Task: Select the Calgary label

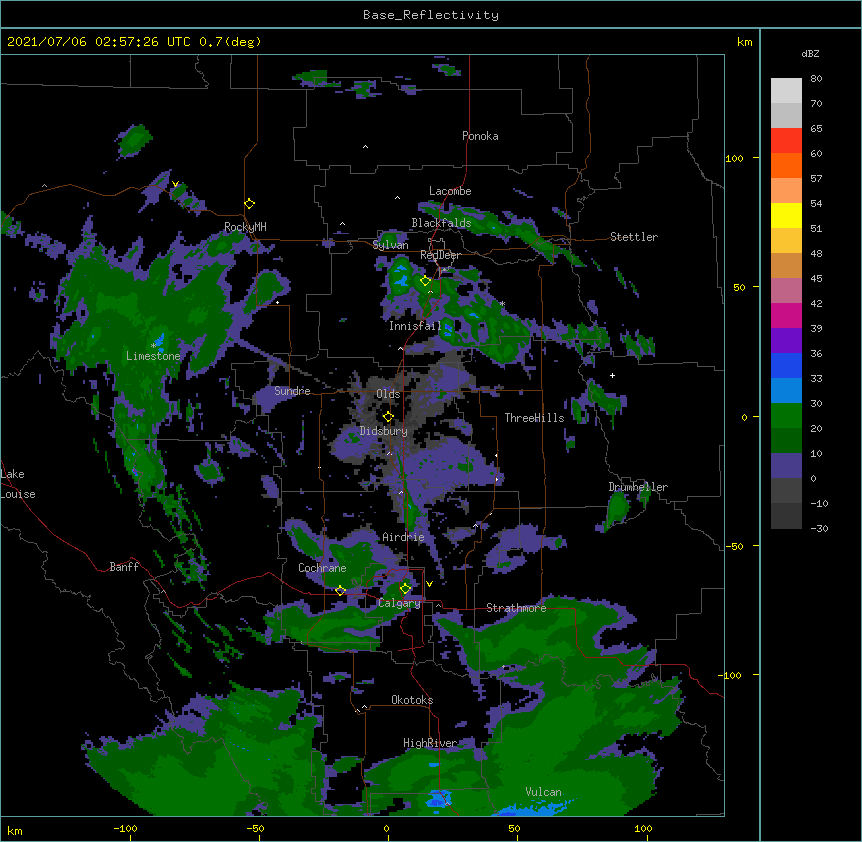Action: point(399,603)
